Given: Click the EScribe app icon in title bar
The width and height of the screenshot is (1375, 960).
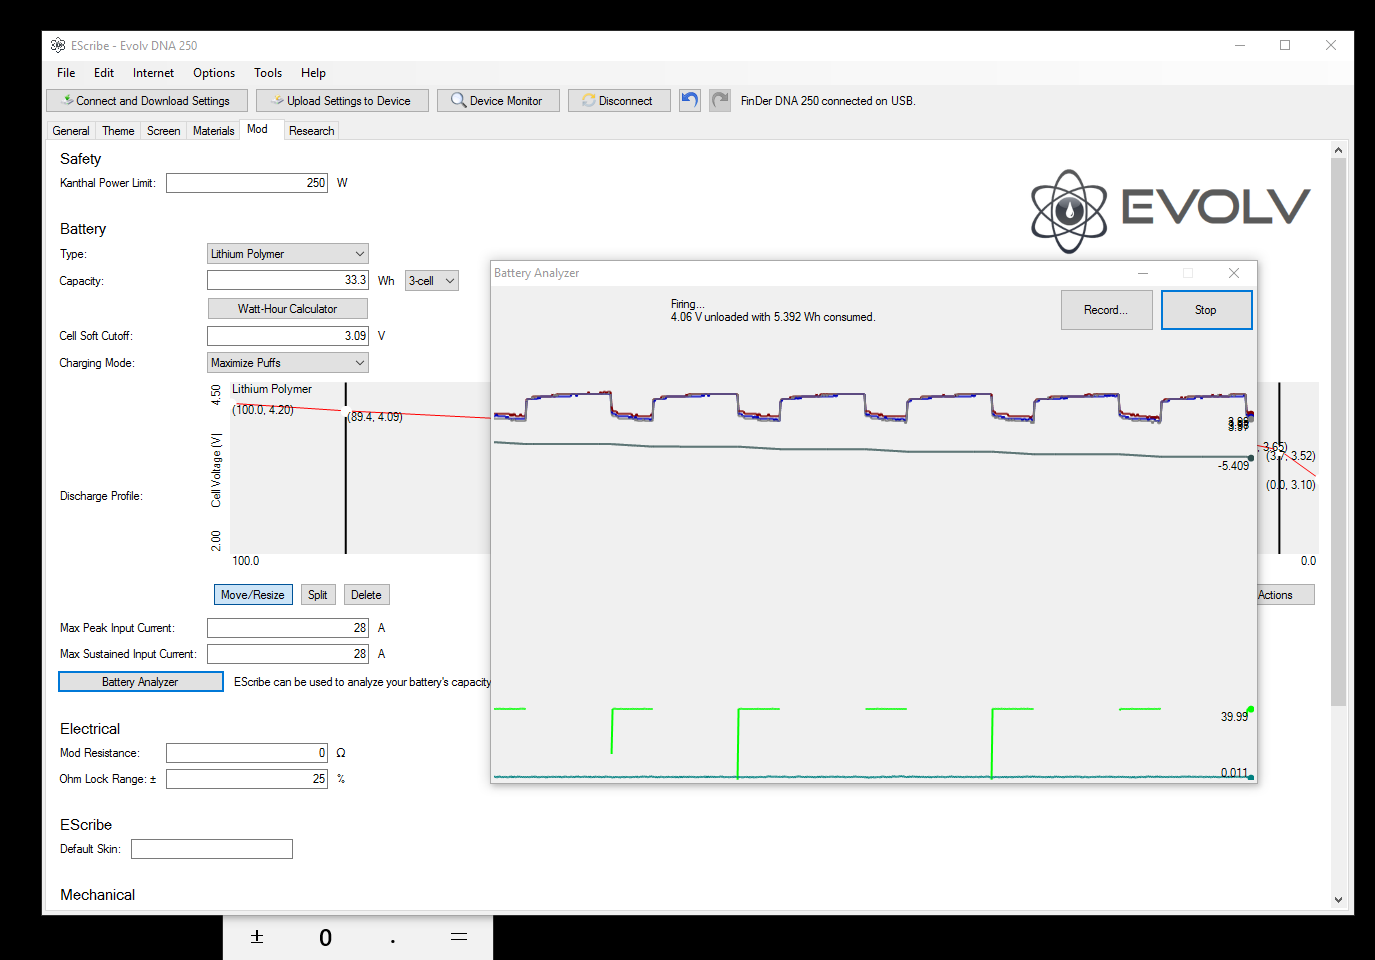Looking at the screenshot, I should (58, 46).
